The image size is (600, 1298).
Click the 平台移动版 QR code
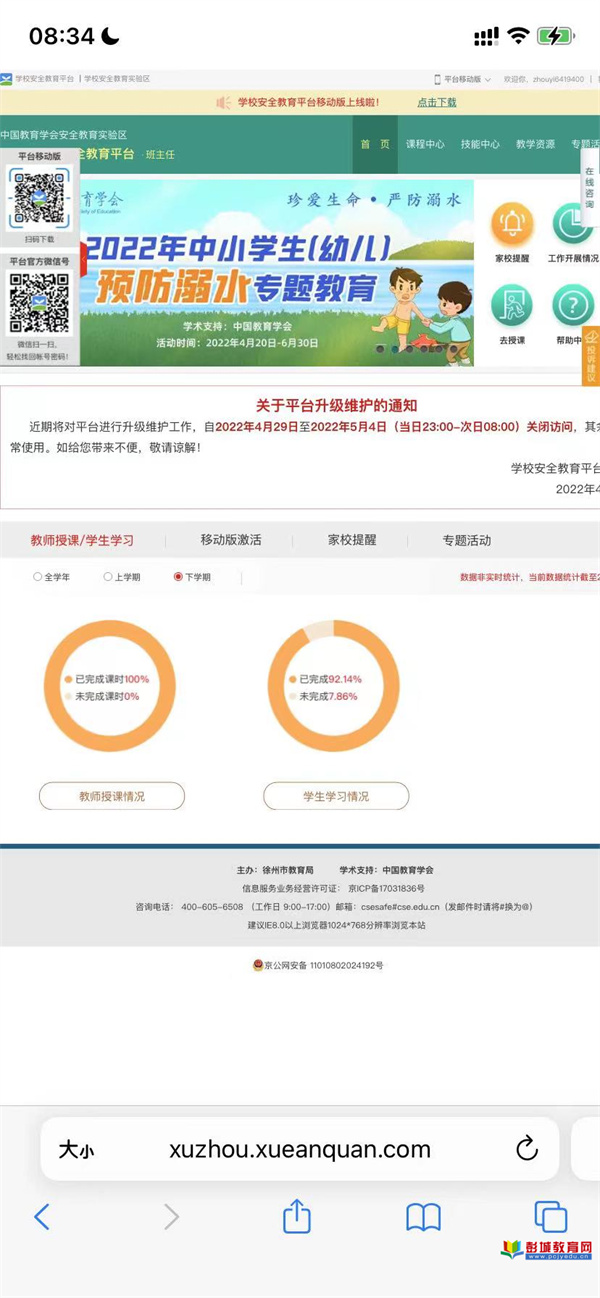coord(39,199)
